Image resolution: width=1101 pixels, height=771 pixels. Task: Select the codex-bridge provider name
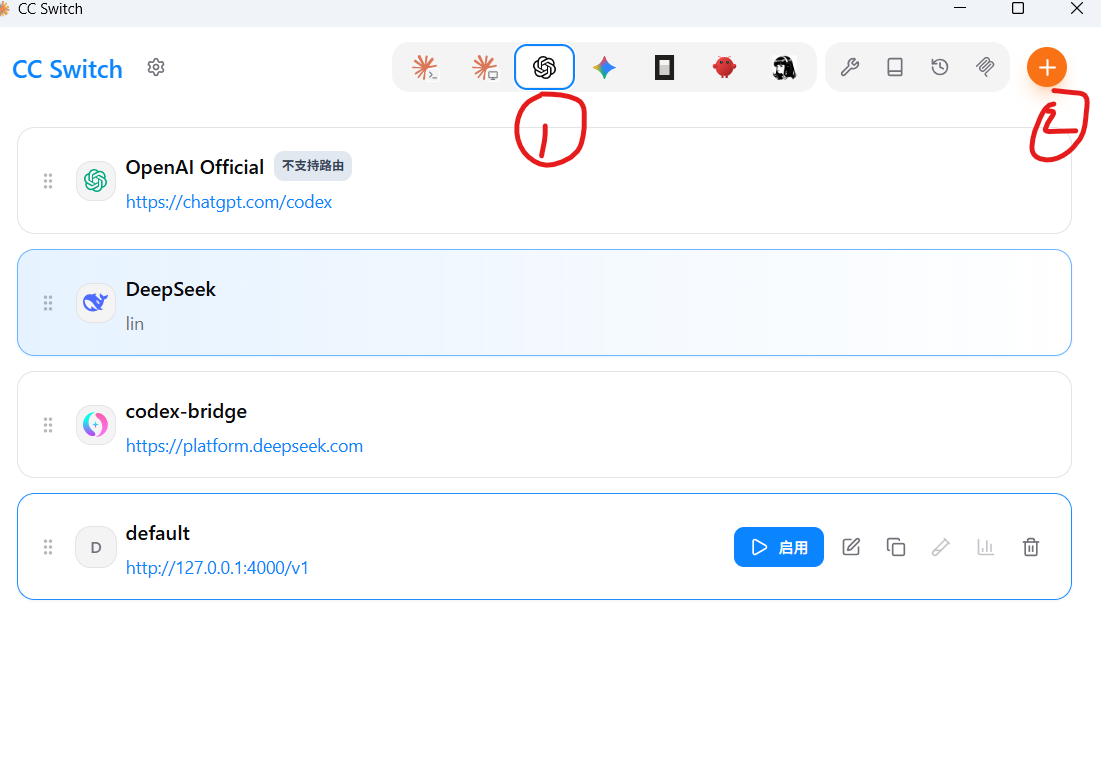coord(186,411)
